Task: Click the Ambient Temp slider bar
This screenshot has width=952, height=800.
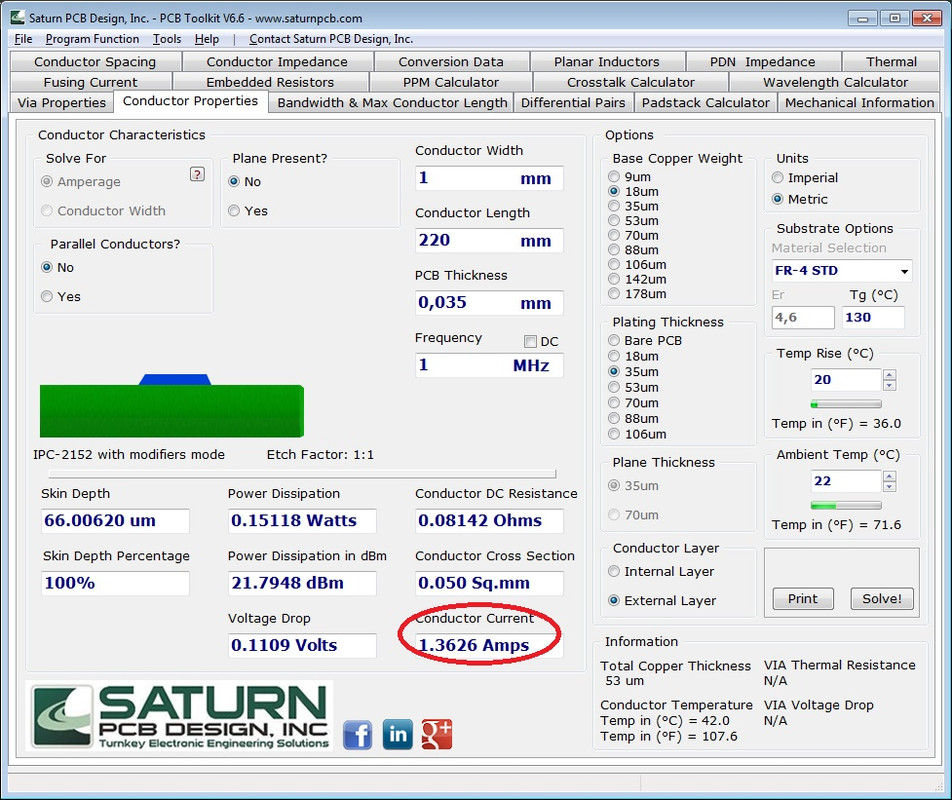Action: coord(846,506)
